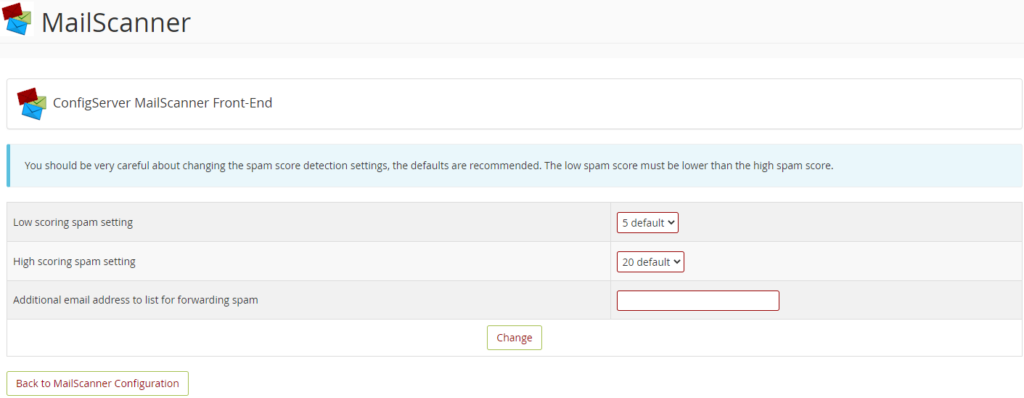Click the ConfigServer Front-End panel envelope icon
This screenshot has height=398, width=1024.
click(x=32, y=104)
